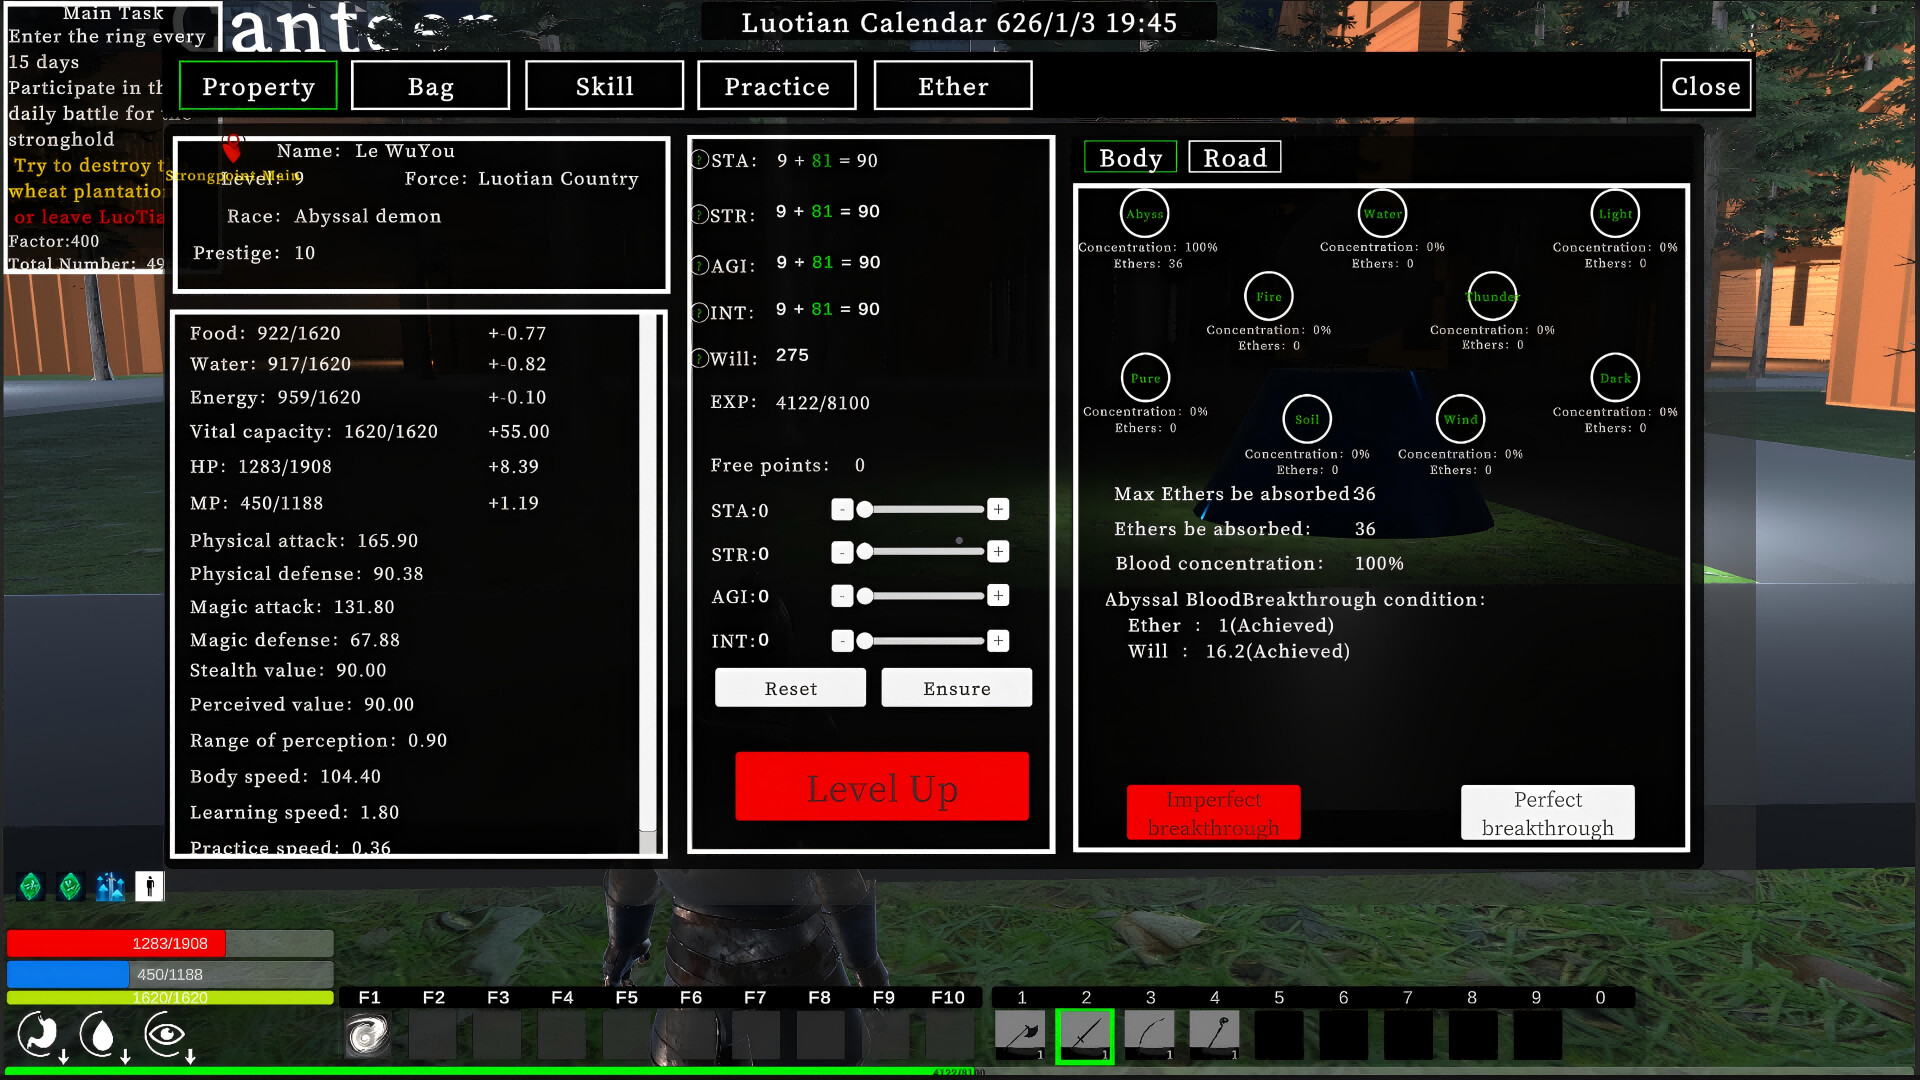1920x1080 pixels.
Task: Open the Bag tab
Action: point(431,86)
